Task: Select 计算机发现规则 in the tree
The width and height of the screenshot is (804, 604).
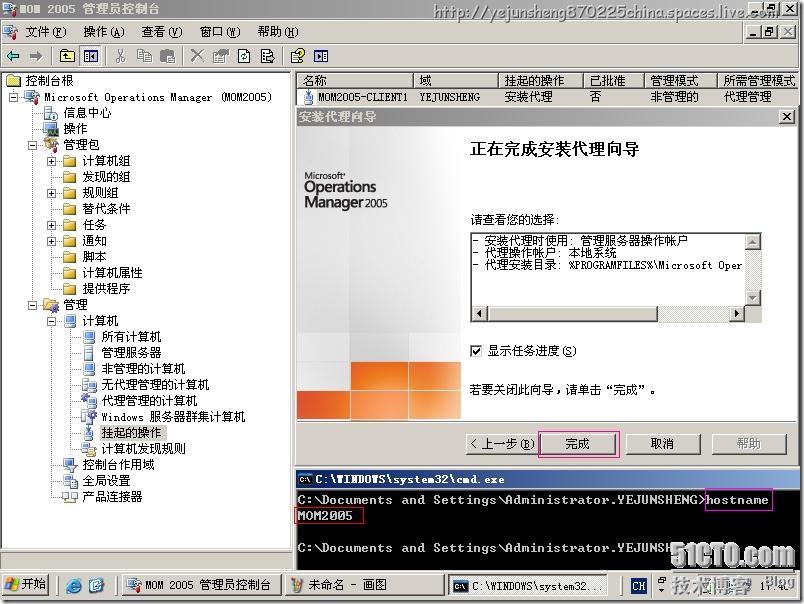Action: tap(144, 449)
